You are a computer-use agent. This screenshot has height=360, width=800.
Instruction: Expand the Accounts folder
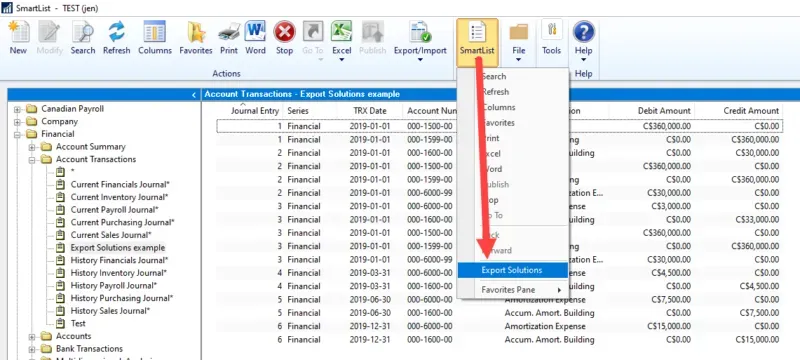(32, 336)
